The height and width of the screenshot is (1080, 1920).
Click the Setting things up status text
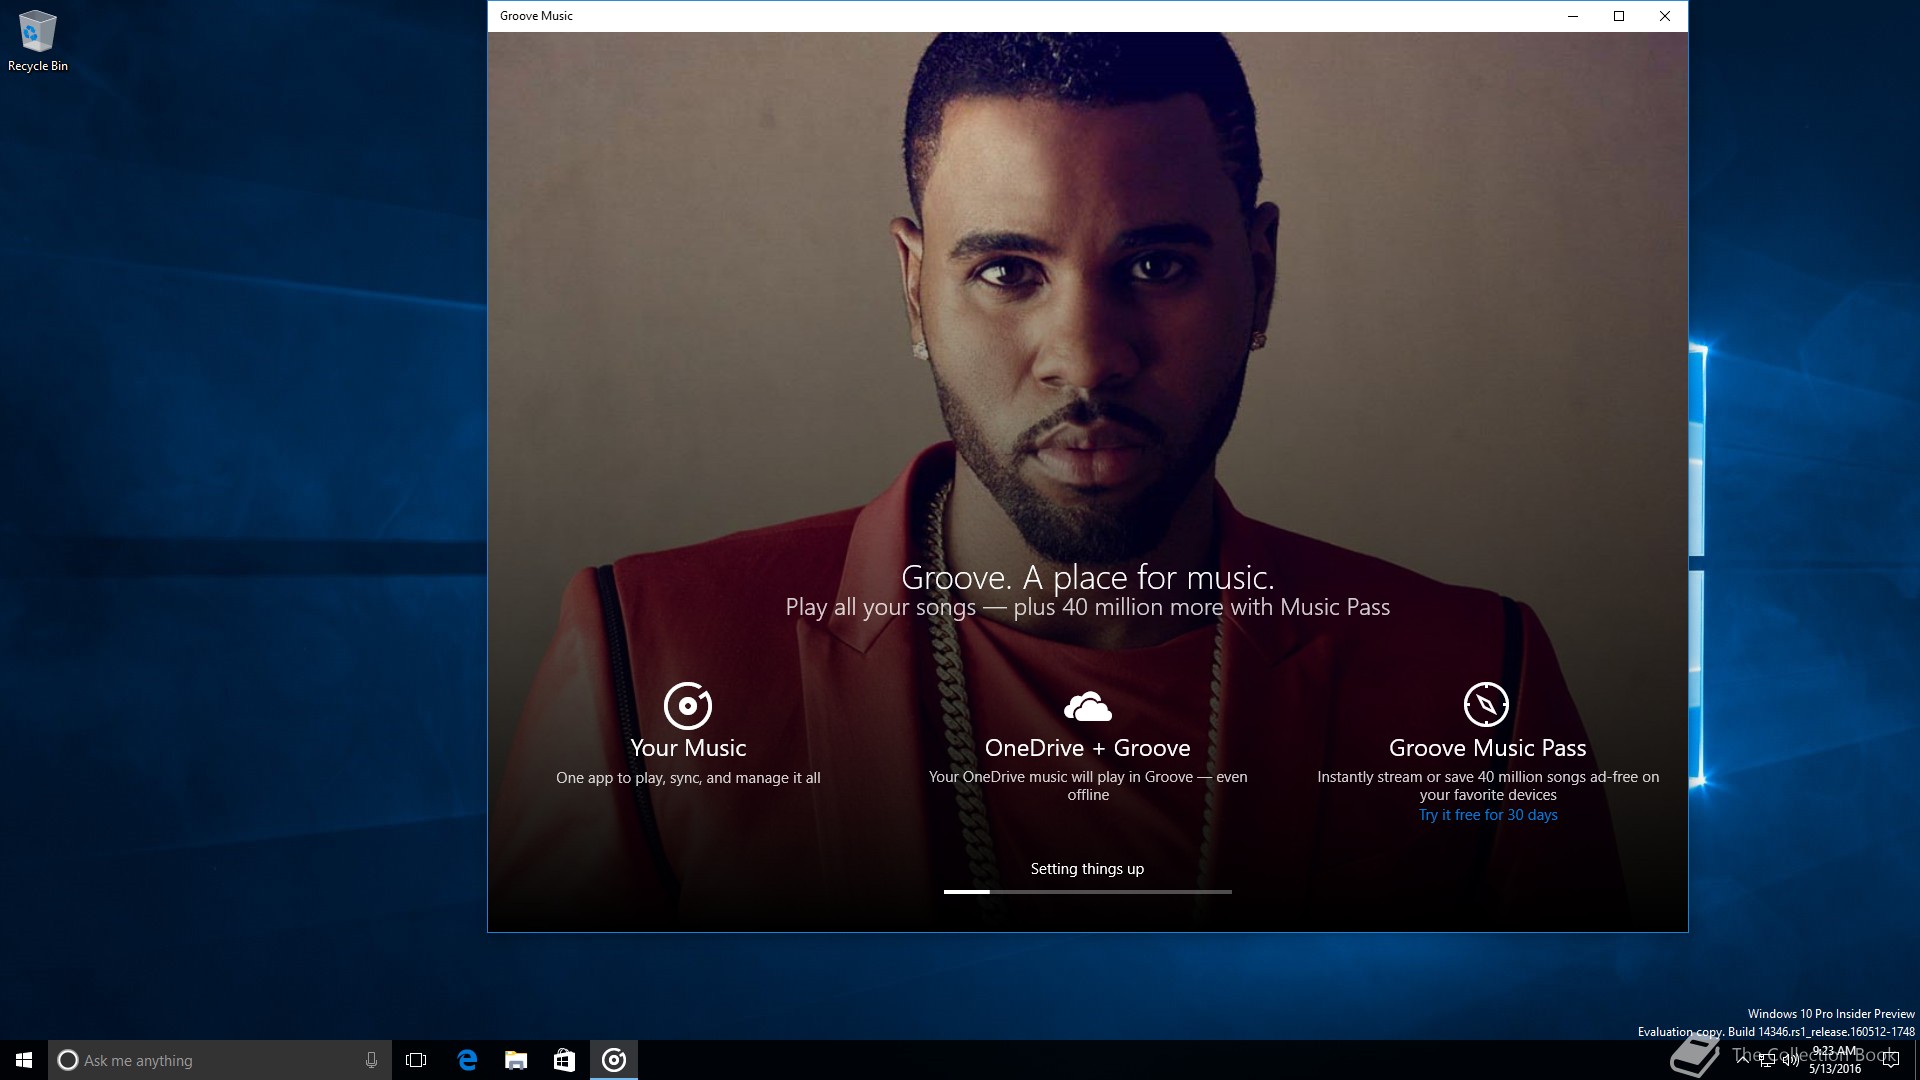[1088, 869]
